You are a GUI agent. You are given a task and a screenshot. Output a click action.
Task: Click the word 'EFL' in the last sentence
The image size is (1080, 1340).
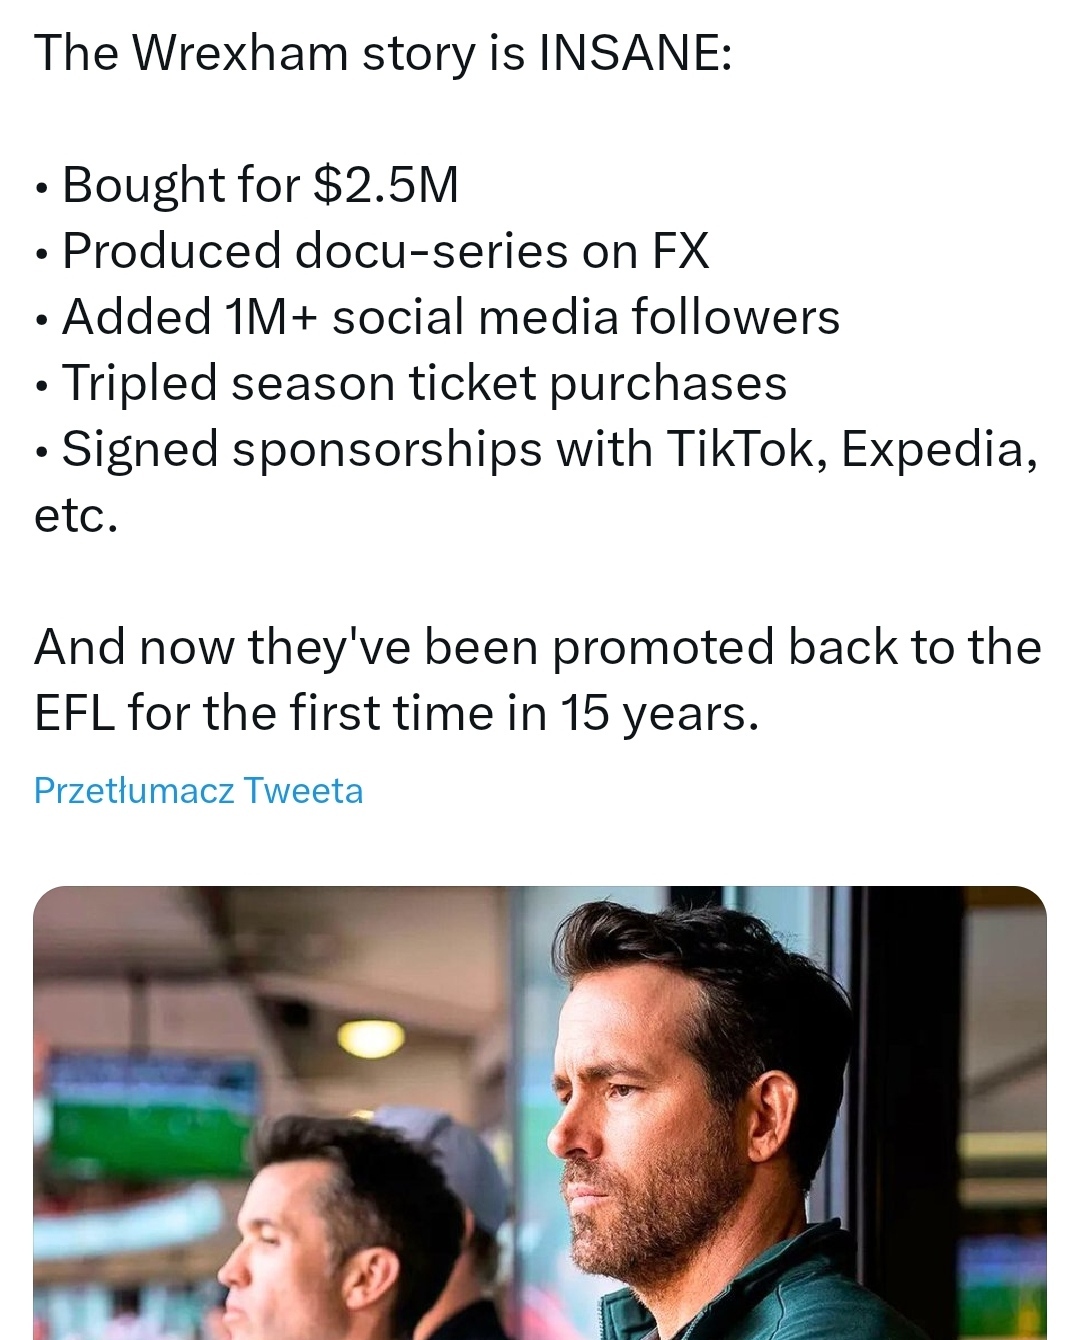tap(74, 713)
